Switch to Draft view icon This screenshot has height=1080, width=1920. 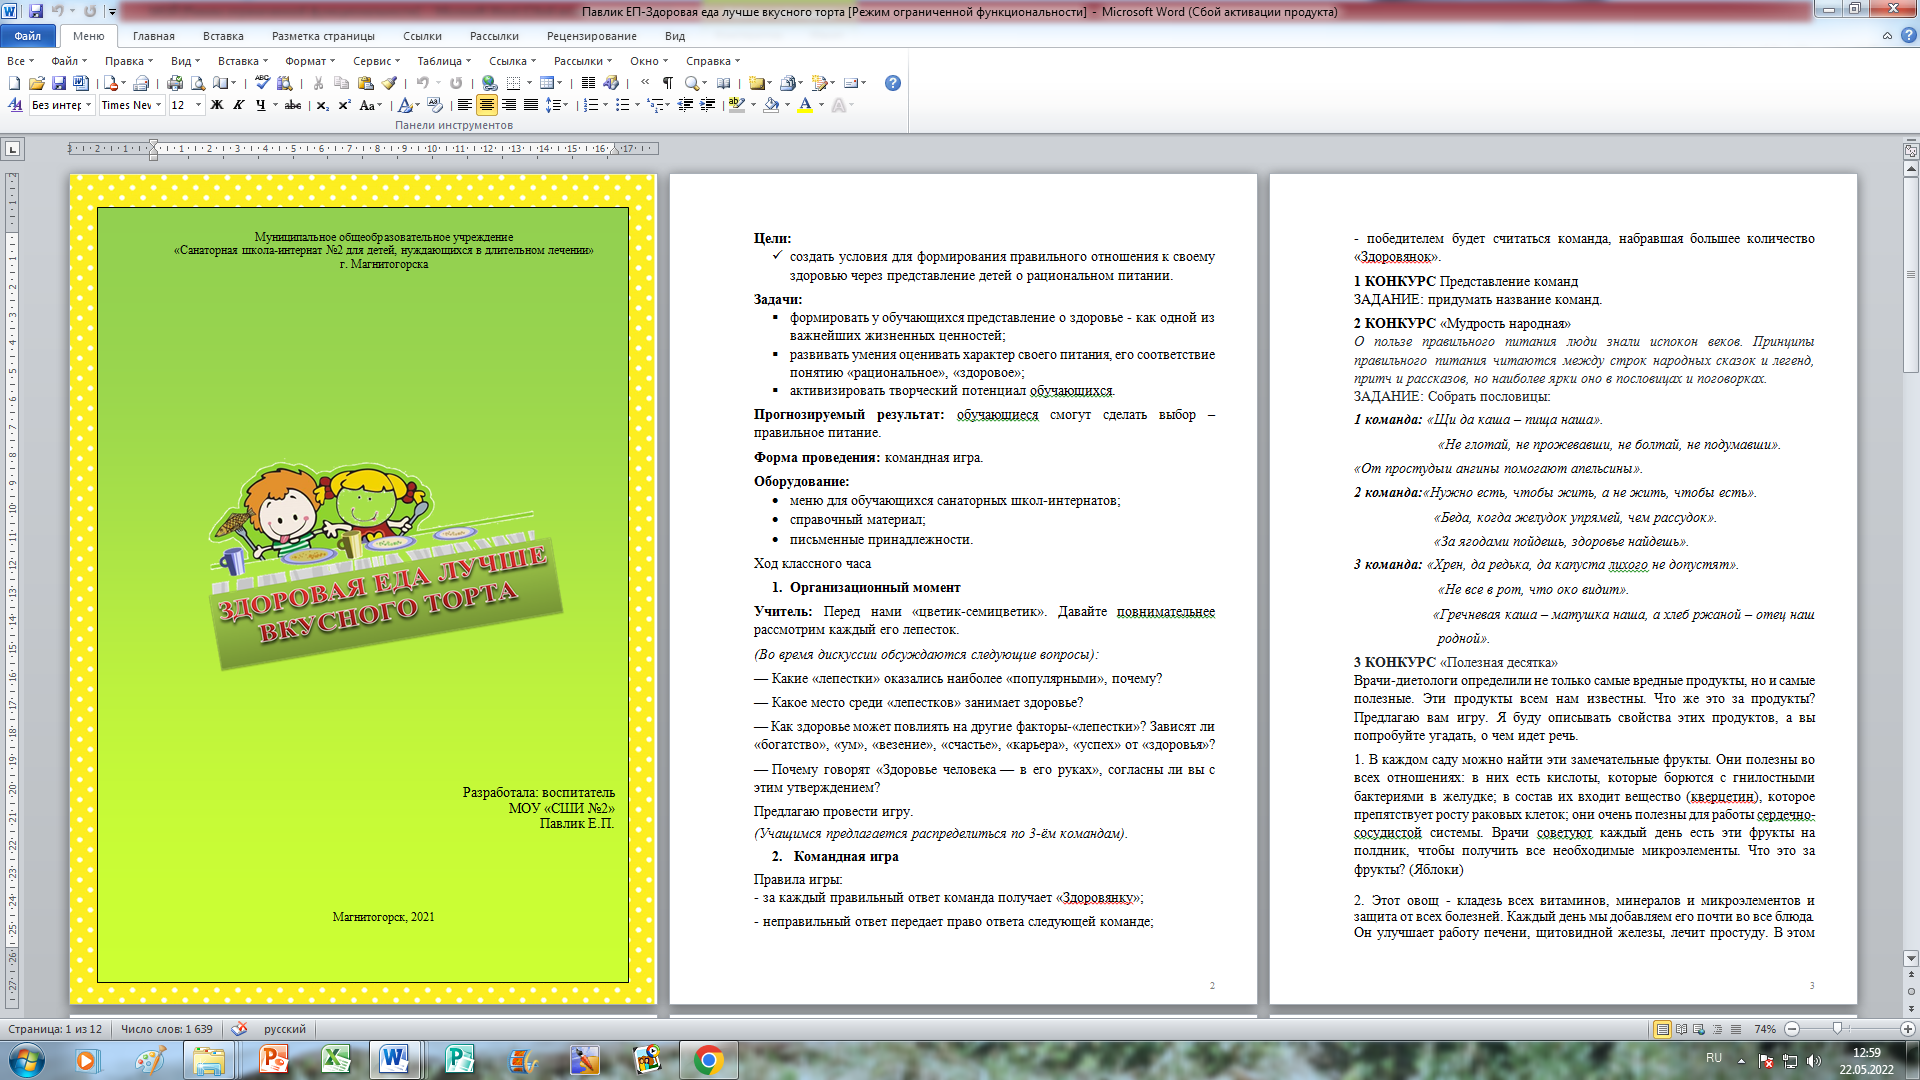(x=1736, y=1029)
